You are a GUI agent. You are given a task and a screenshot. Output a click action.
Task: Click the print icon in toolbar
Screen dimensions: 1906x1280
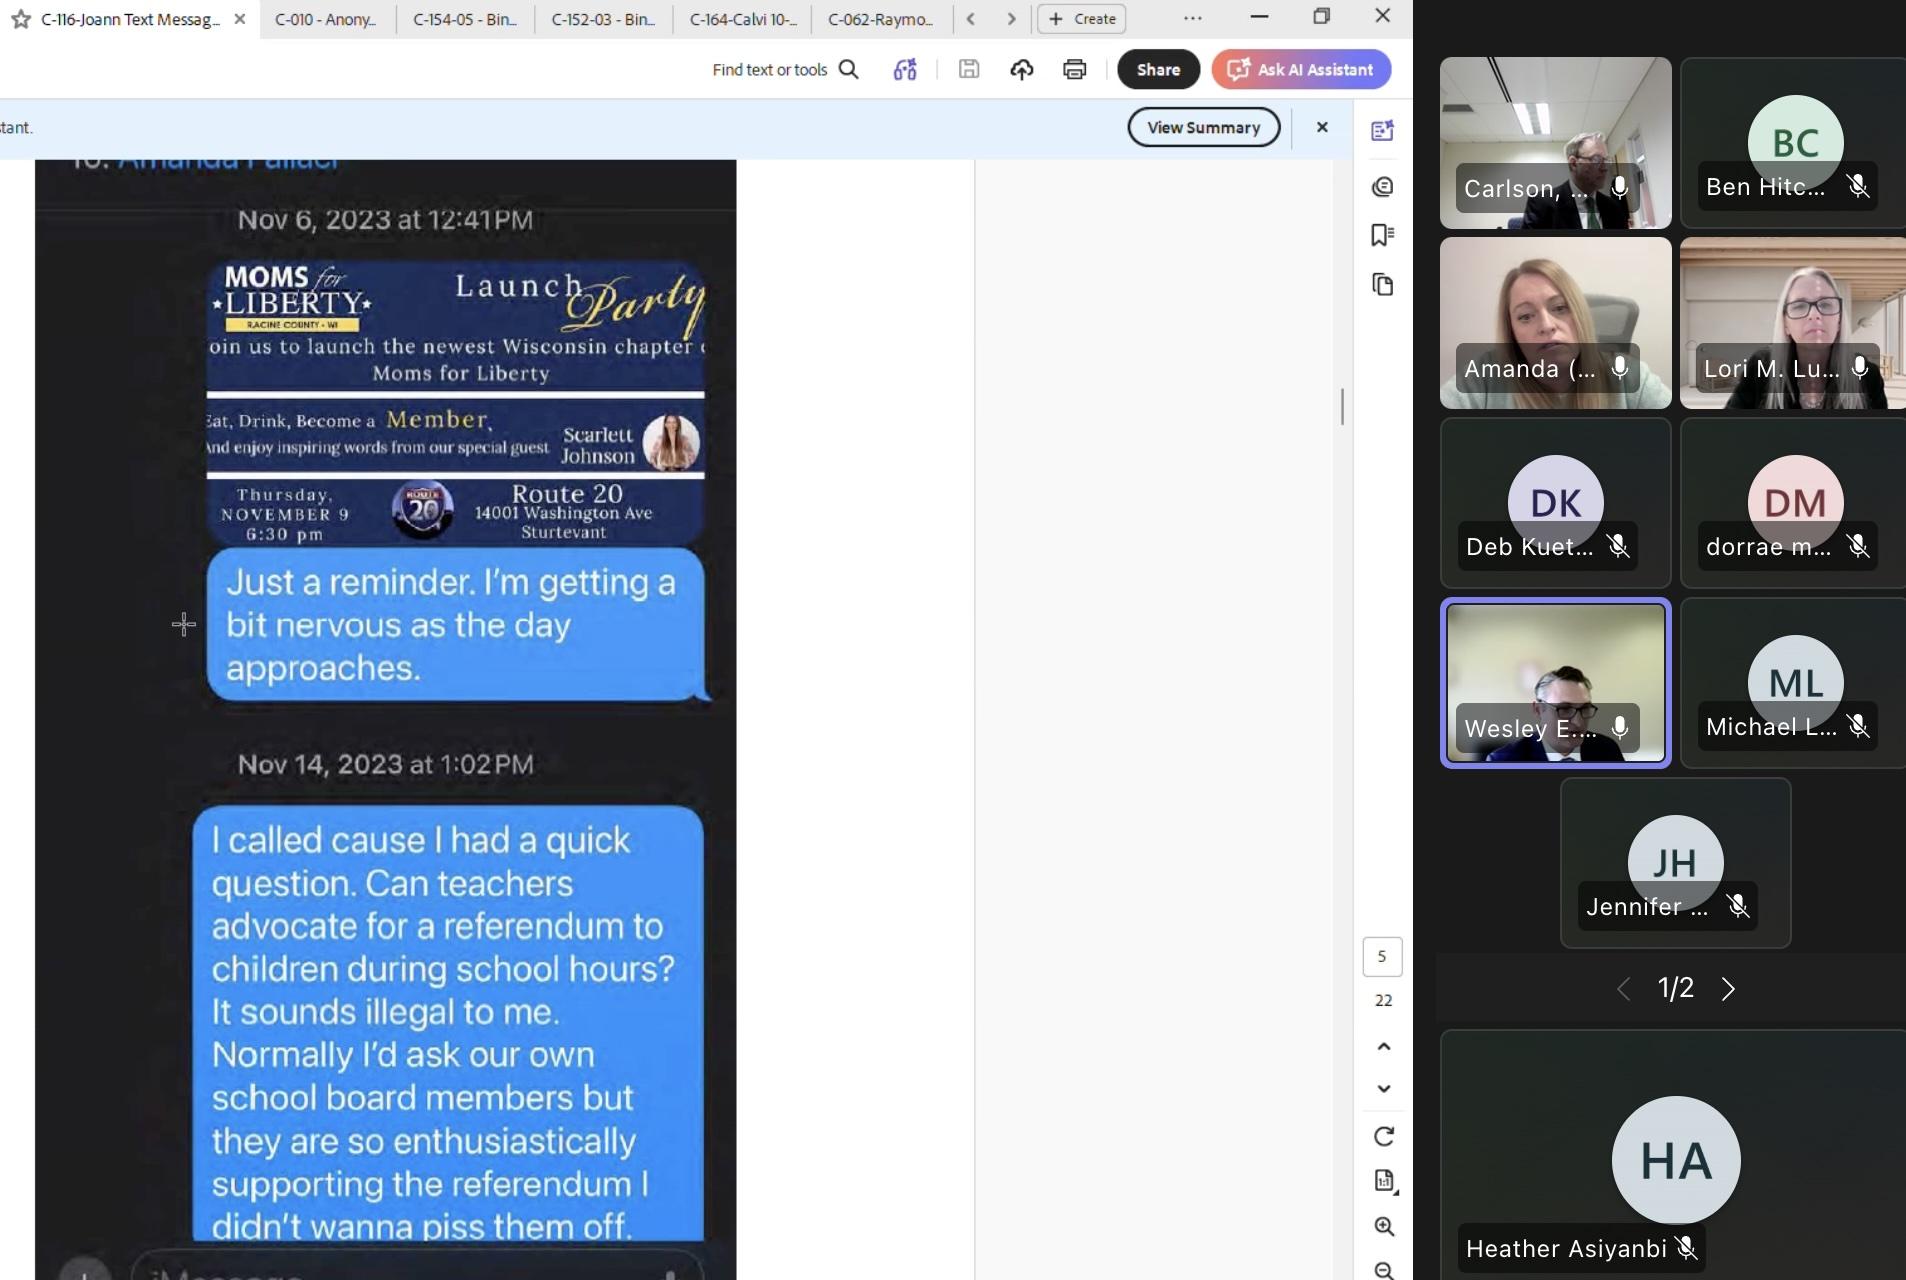(1074, 69)
